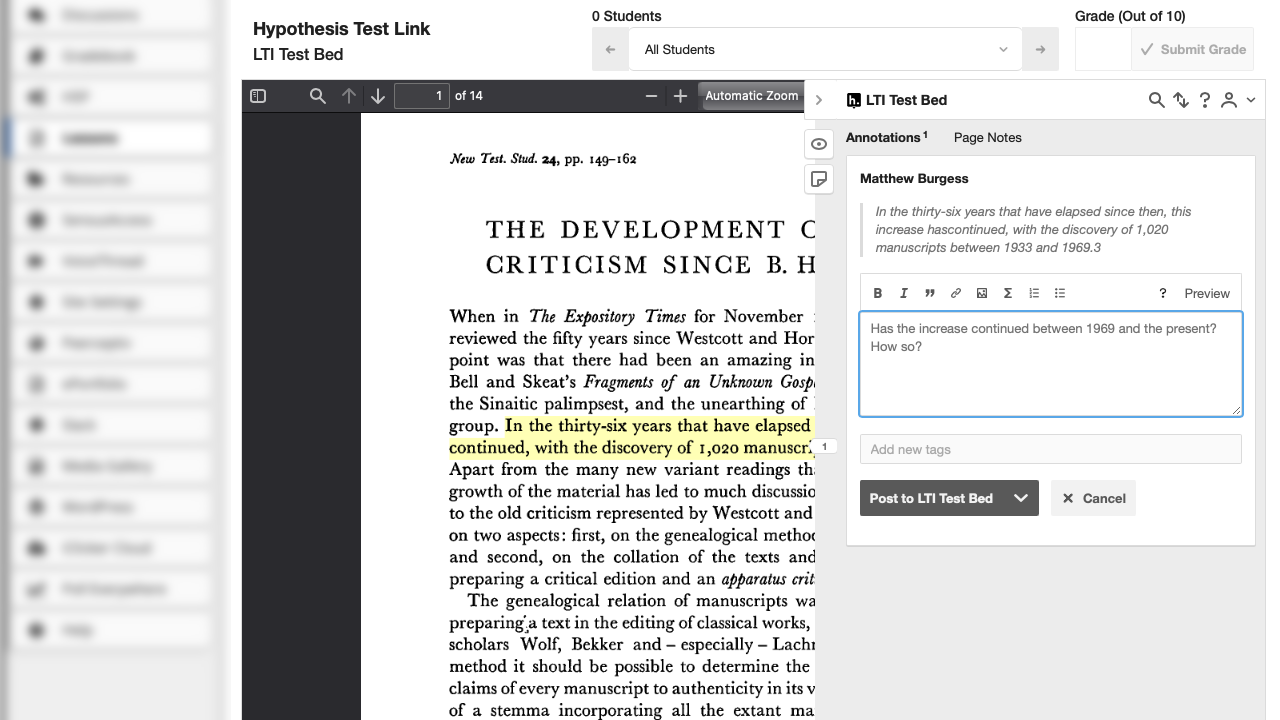Zoom out with the minus icon

coord(651,96)
